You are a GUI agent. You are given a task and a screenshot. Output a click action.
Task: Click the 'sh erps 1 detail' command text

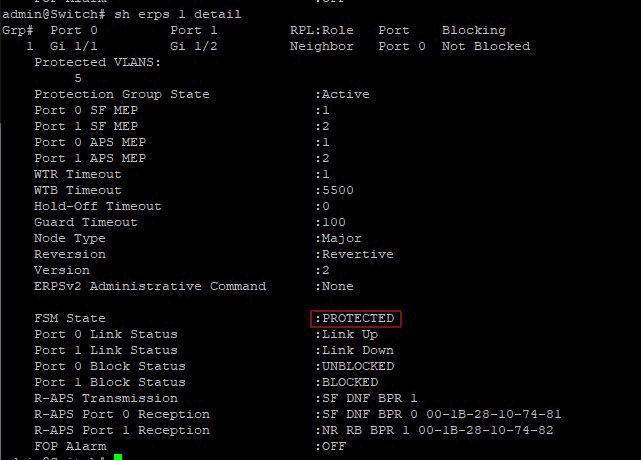point(176,14)
